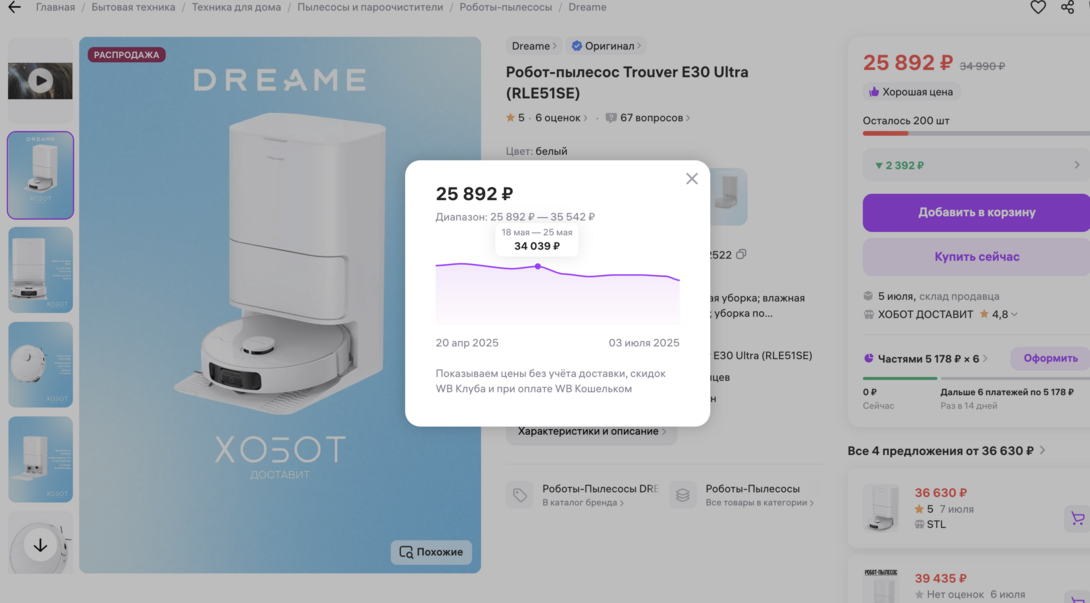Select the thumbnail showing robot top view
The width and height of the screenshot is (1090, 603).
40,364
